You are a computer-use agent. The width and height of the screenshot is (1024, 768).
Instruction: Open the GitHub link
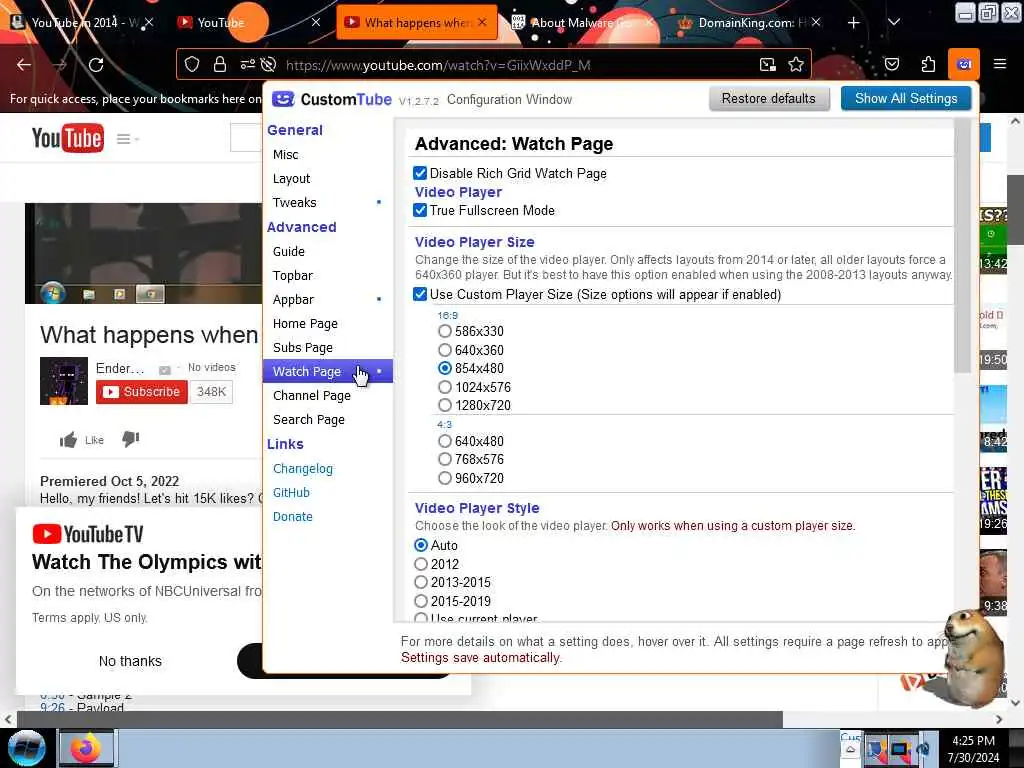point(291,492)
